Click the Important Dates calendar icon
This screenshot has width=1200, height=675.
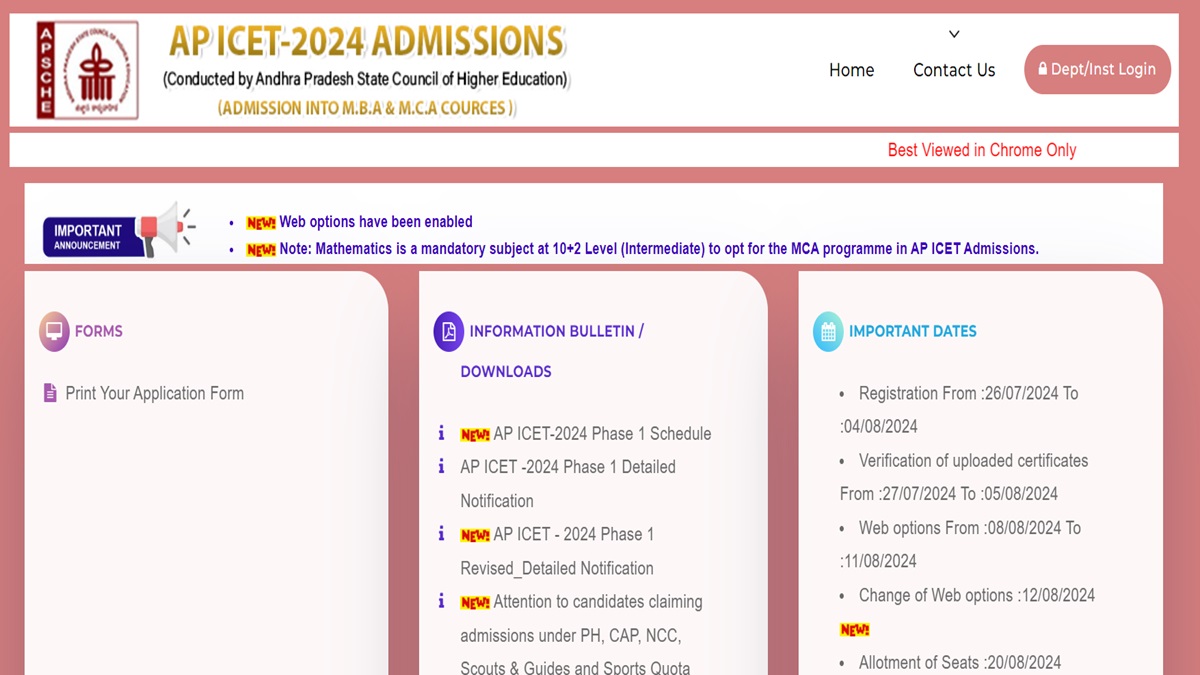[x=828, y=331]
